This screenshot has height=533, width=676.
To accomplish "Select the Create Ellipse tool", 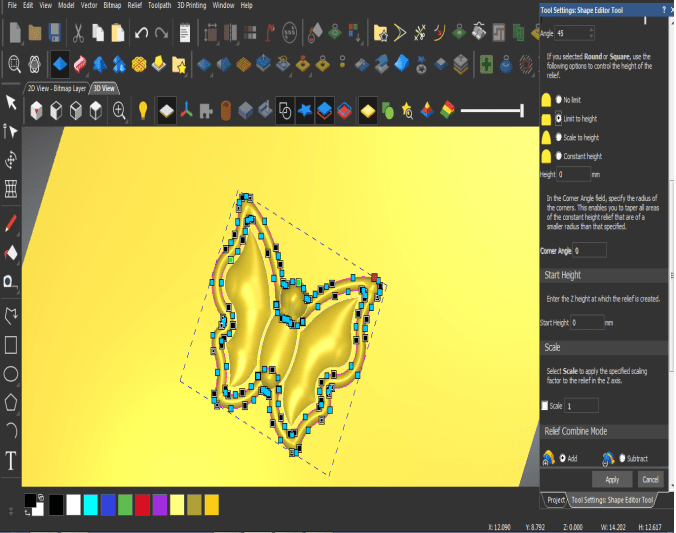I will [x=11, y=374].
